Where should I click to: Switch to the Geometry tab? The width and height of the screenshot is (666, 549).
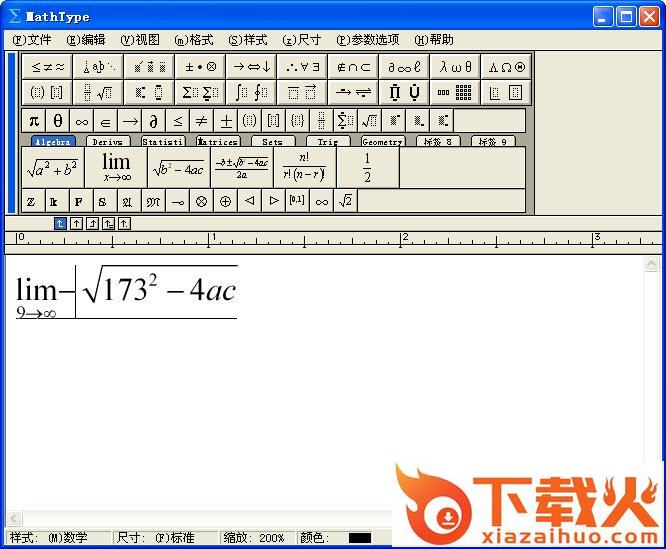pos(383,142)
